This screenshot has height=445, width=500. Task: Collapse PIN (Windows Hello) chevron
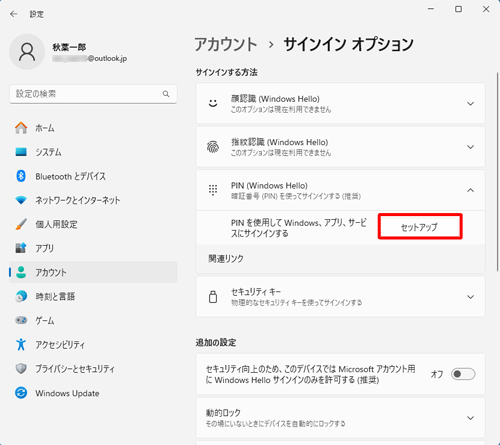click(470, 190)
